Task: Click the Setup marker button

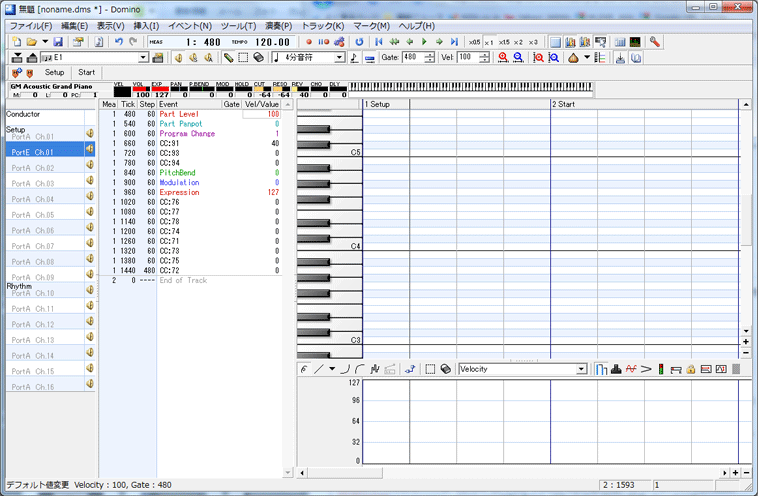Action: (54, 73)
